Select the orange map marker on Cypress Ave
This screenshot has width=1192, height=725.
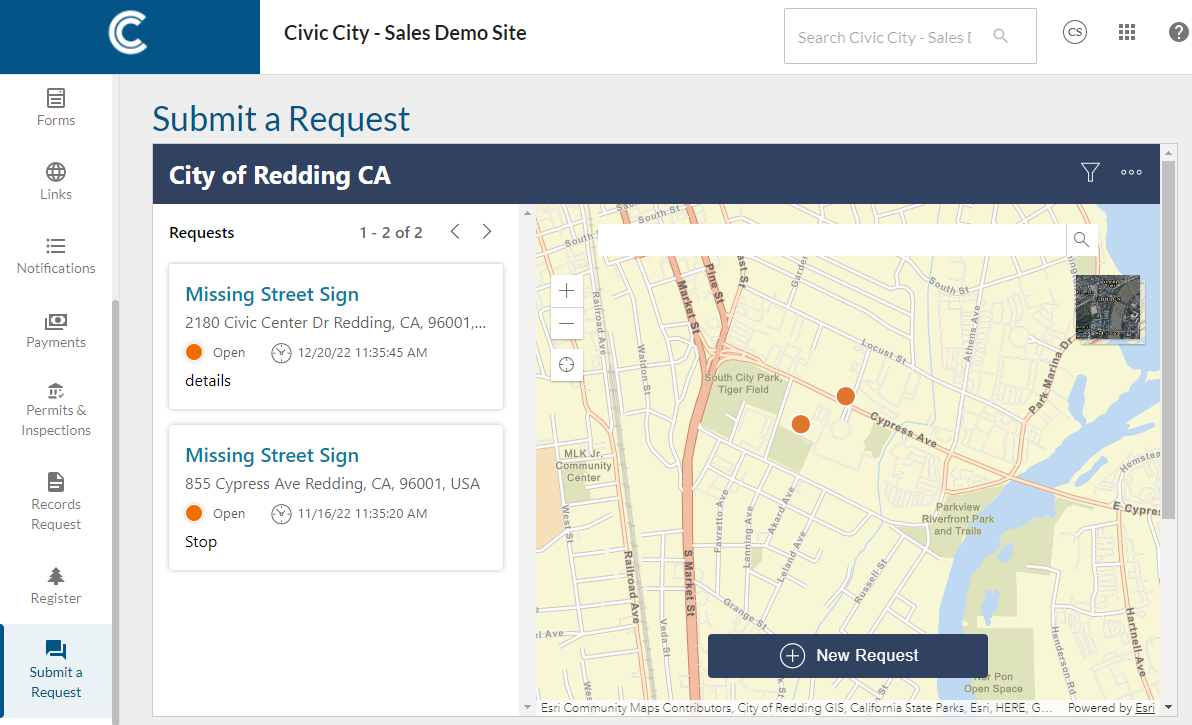[845, 396]
